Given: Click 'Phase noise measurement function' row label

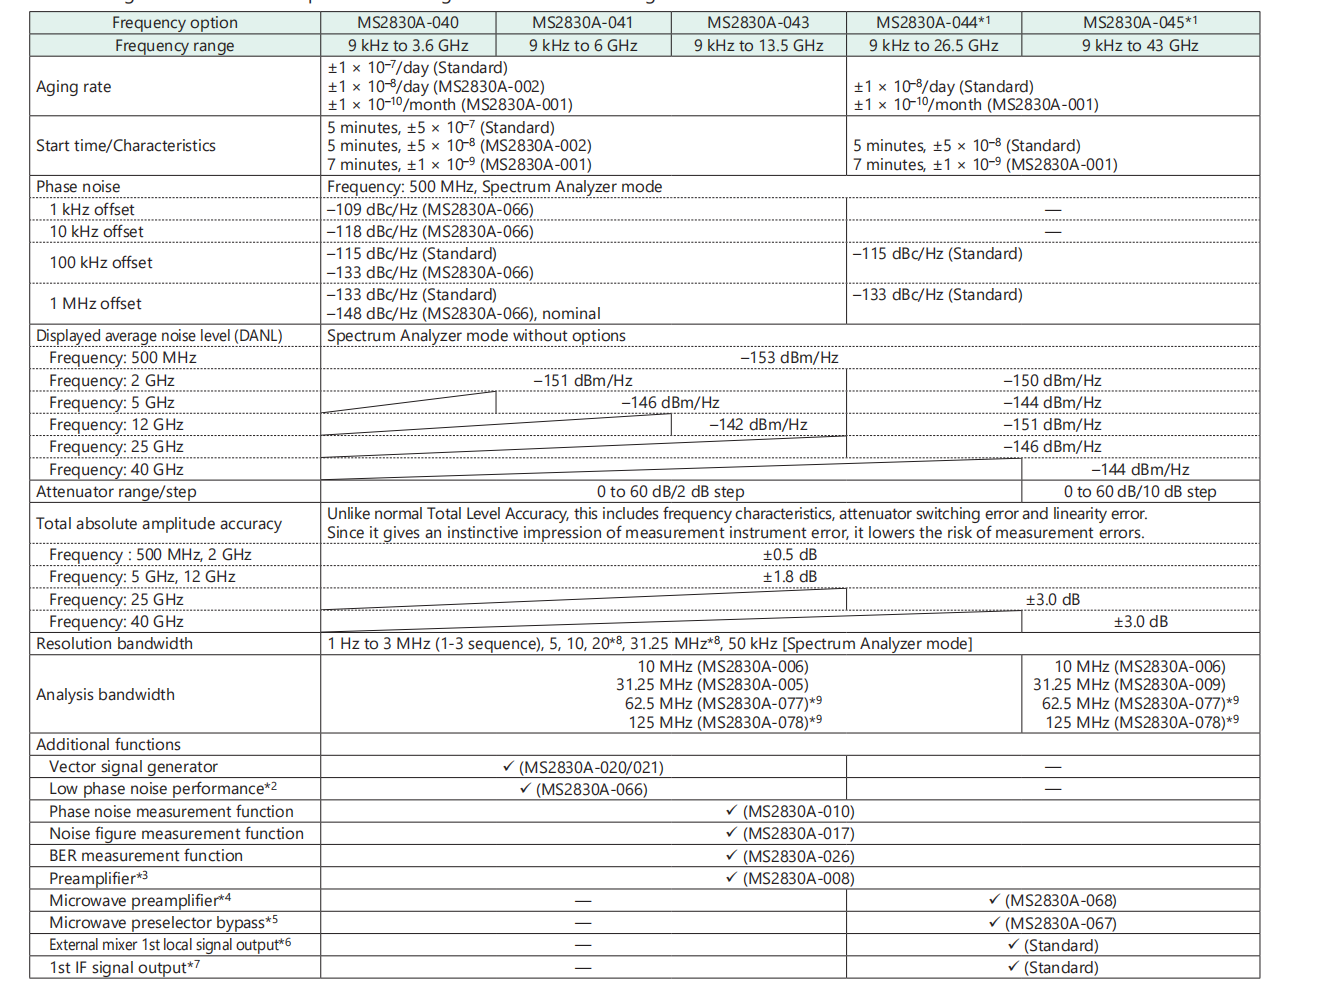Looking at the screenshot, I should click(171, 812).
